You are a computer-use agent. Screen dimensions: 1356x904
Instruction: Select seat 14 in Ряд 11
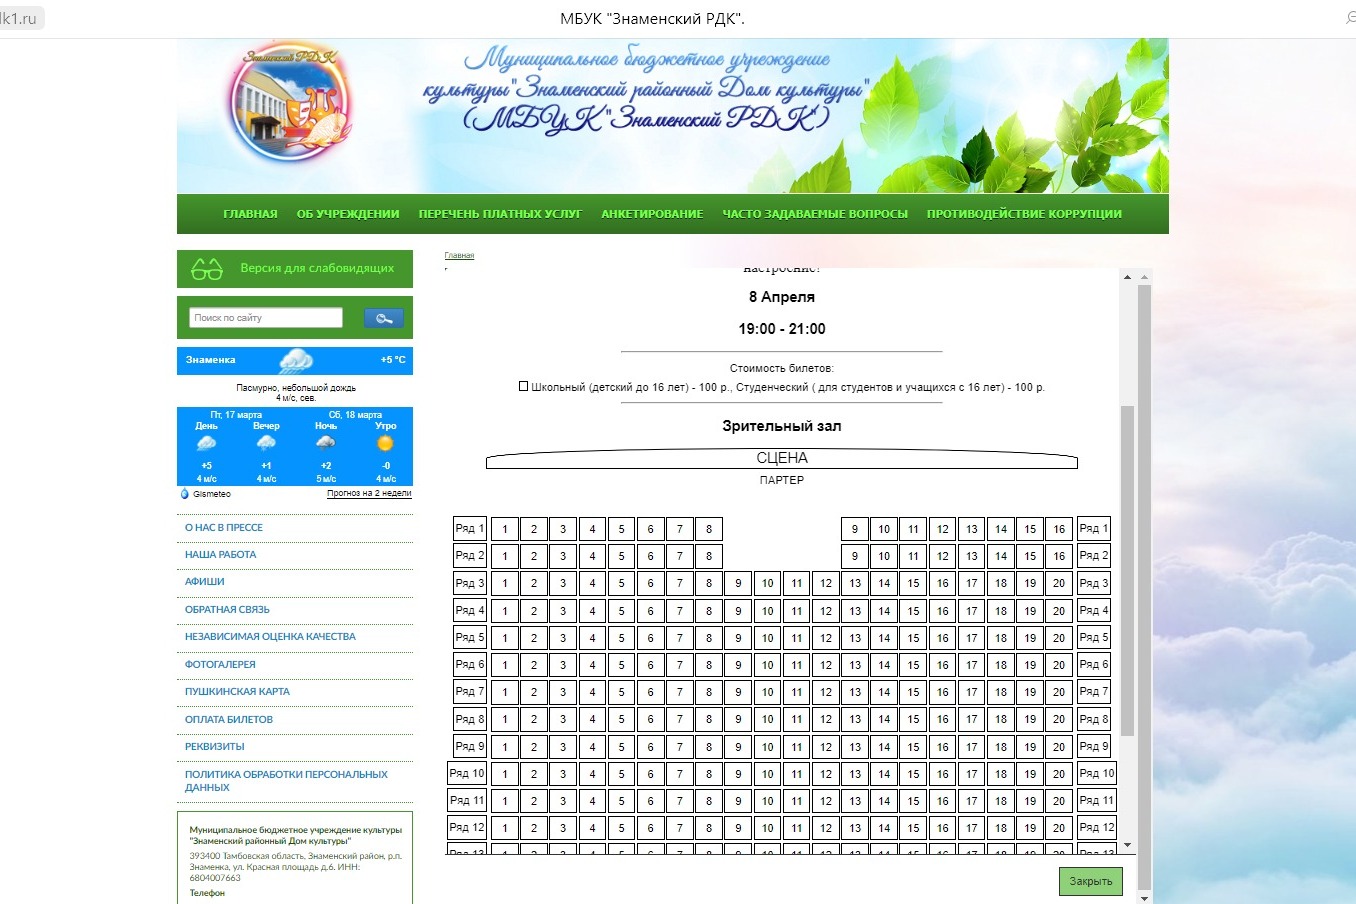click(884, 801)
